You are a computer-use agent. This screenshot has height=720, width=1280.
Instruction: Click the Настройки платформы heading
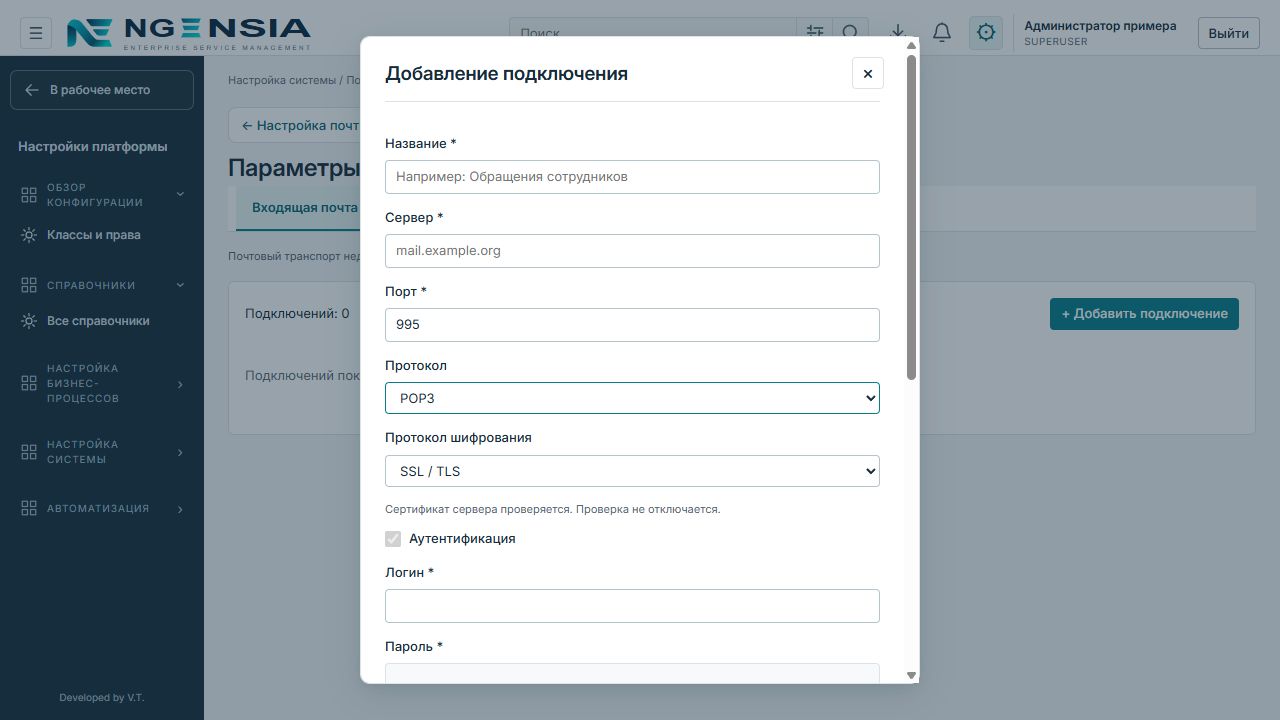pos(93,147)
